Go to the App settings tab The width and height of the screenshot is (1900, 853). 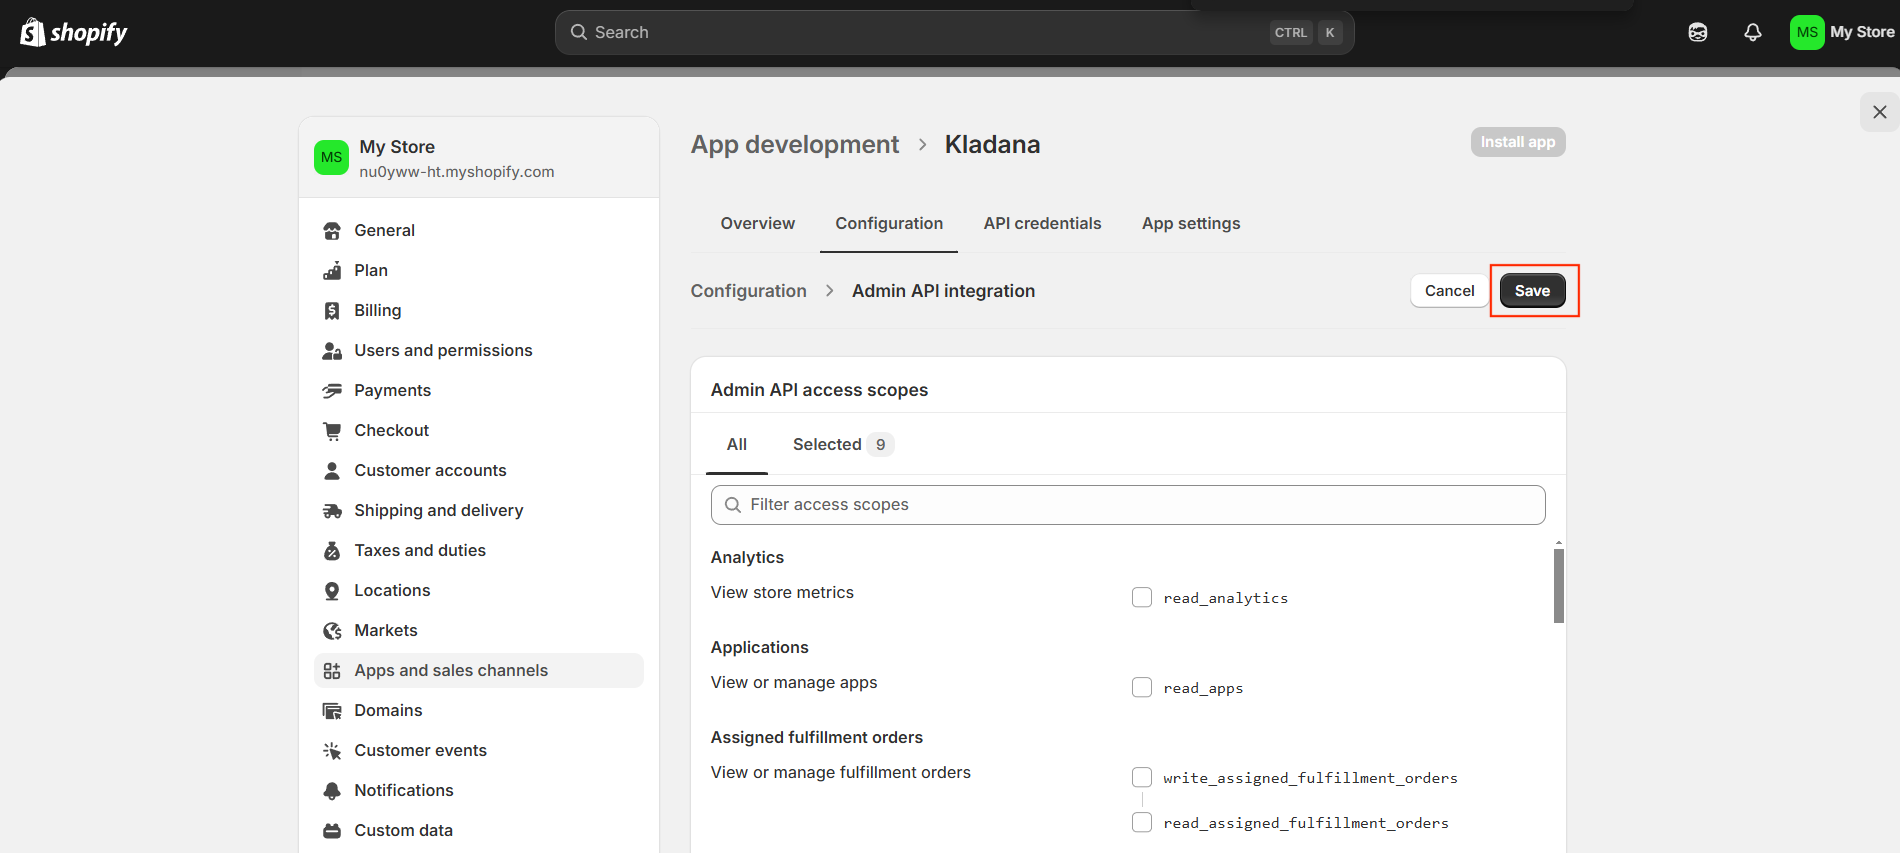pyautogui.click(x=1191, y=224)
